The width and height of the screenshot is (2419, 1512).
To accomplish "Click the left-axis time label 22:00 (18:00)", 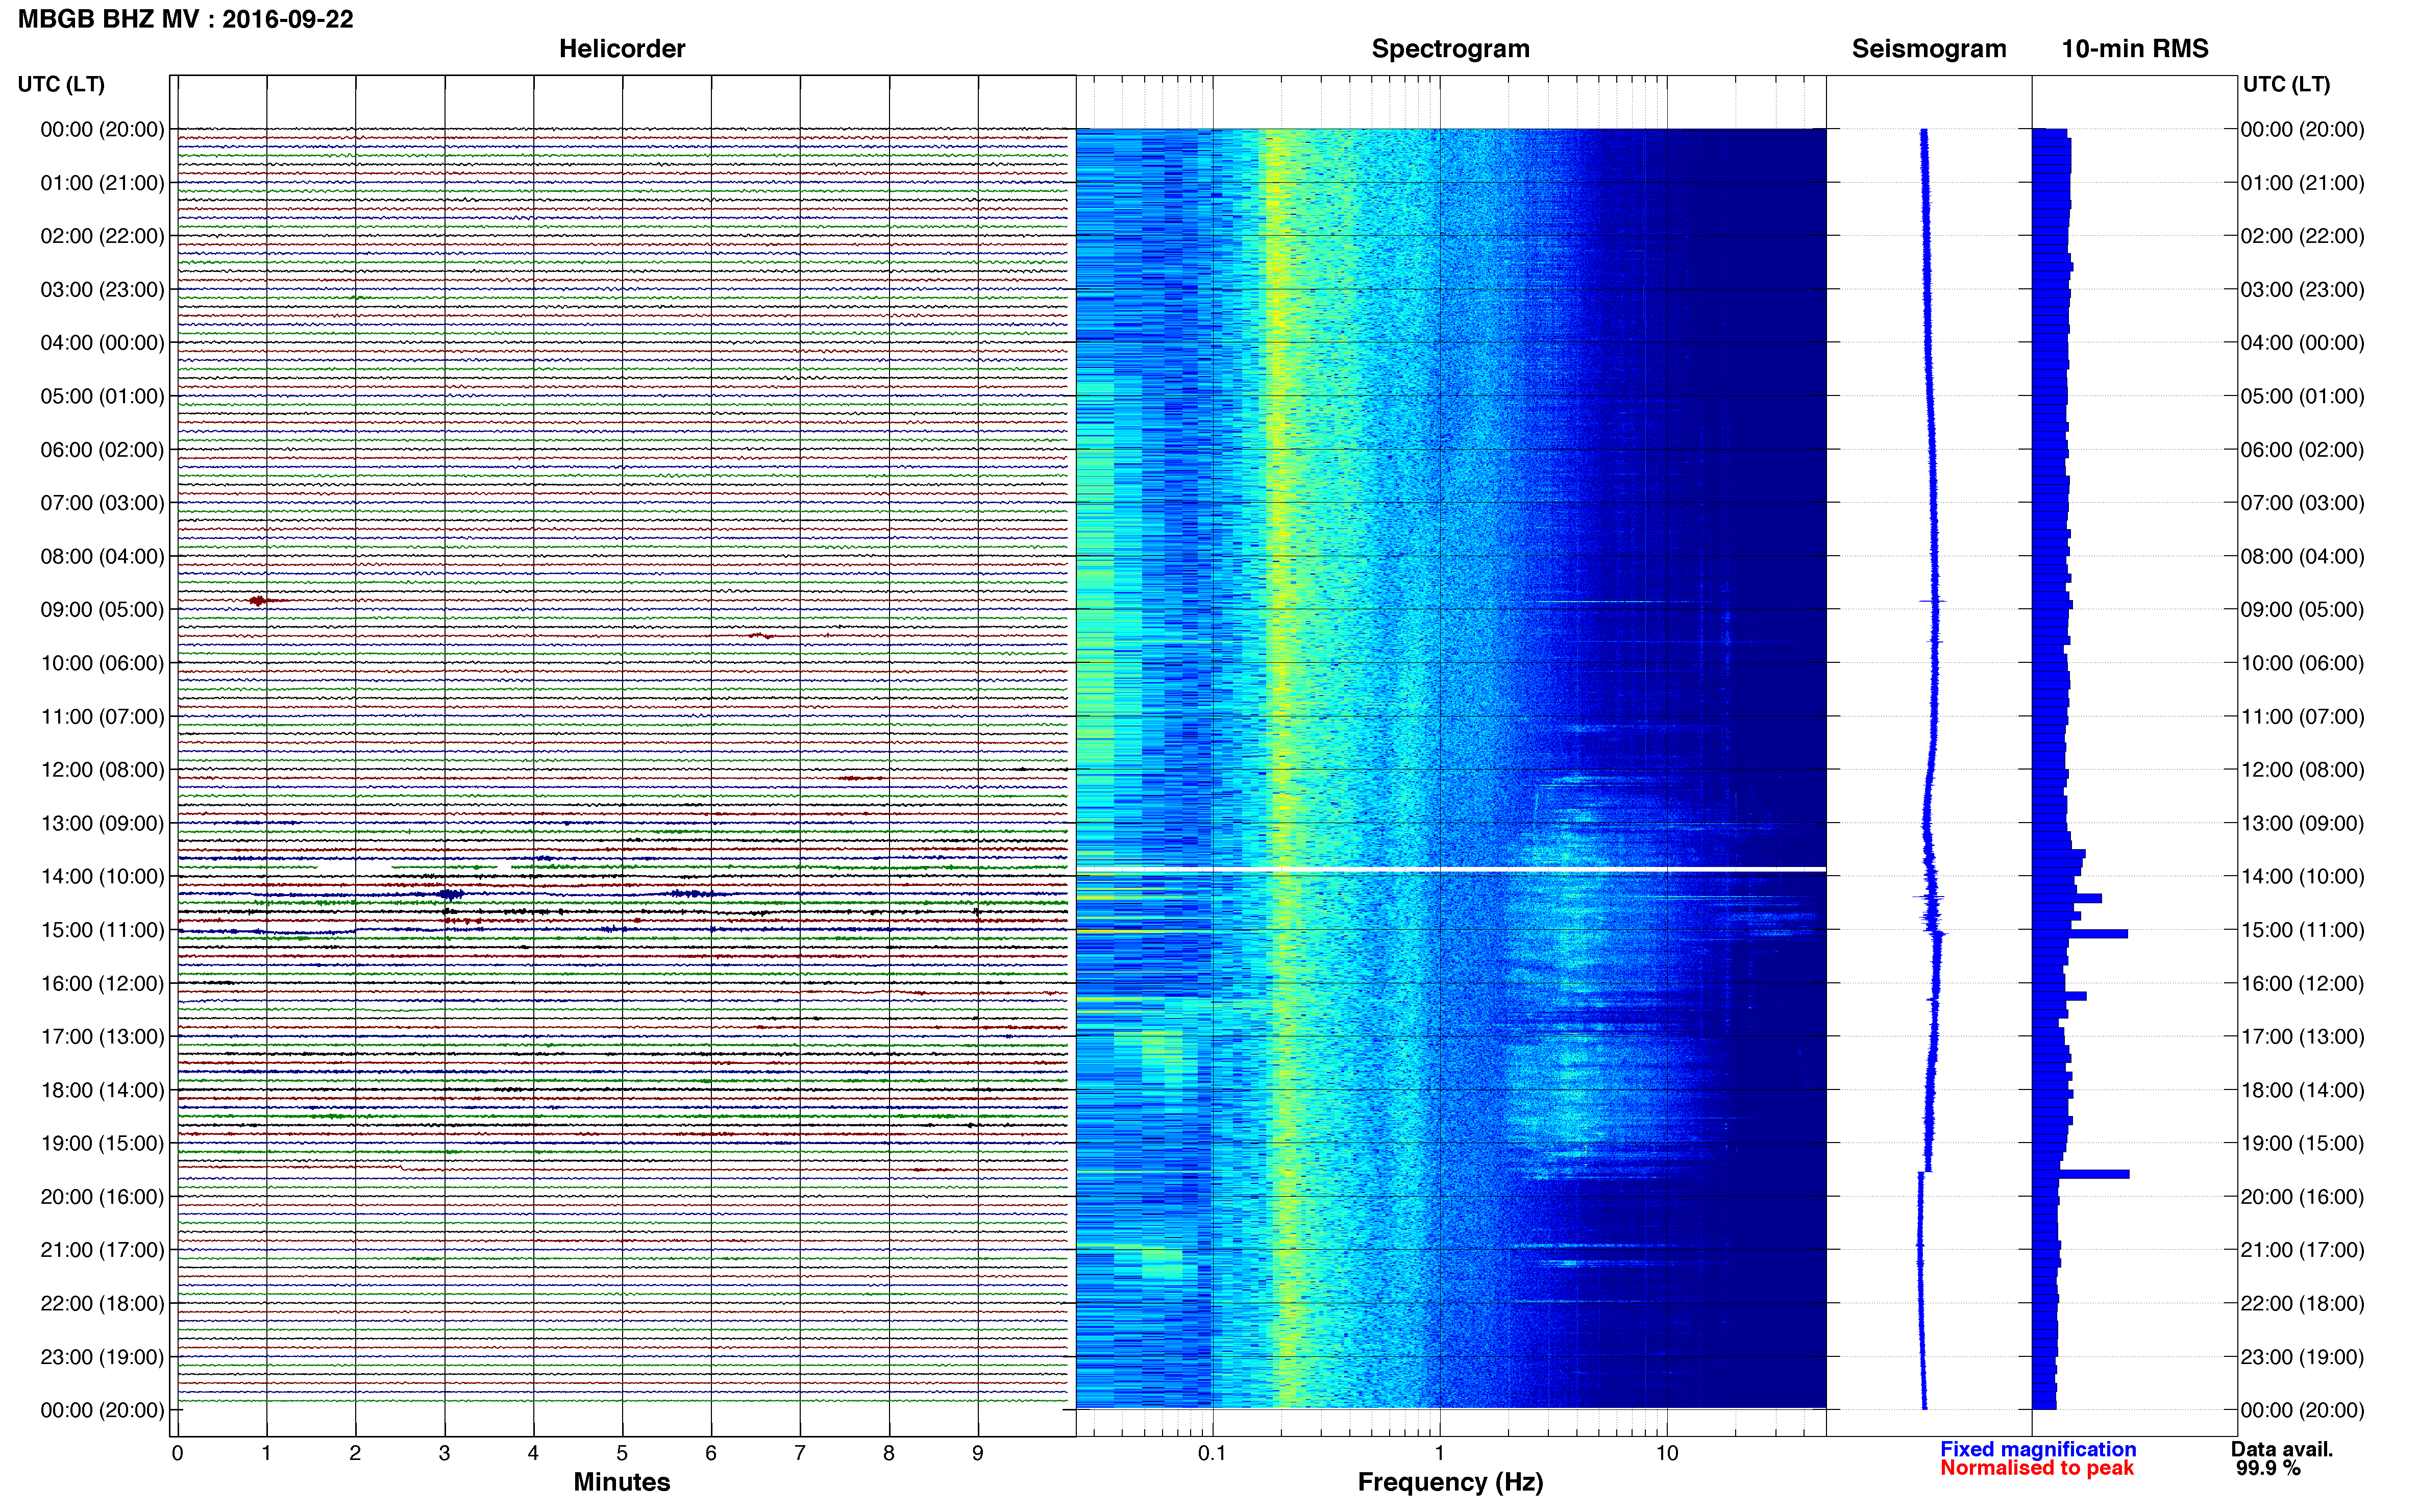I will click(102, 1304).
